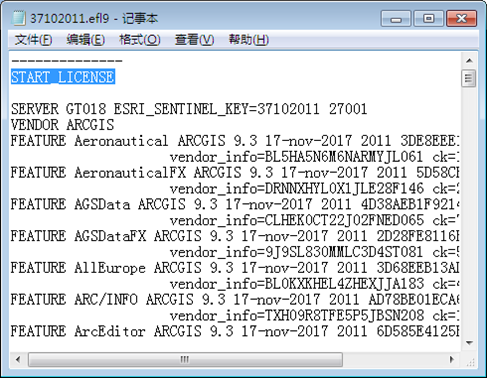Click the highlighted START_LICENSE text

click(63, 77)
